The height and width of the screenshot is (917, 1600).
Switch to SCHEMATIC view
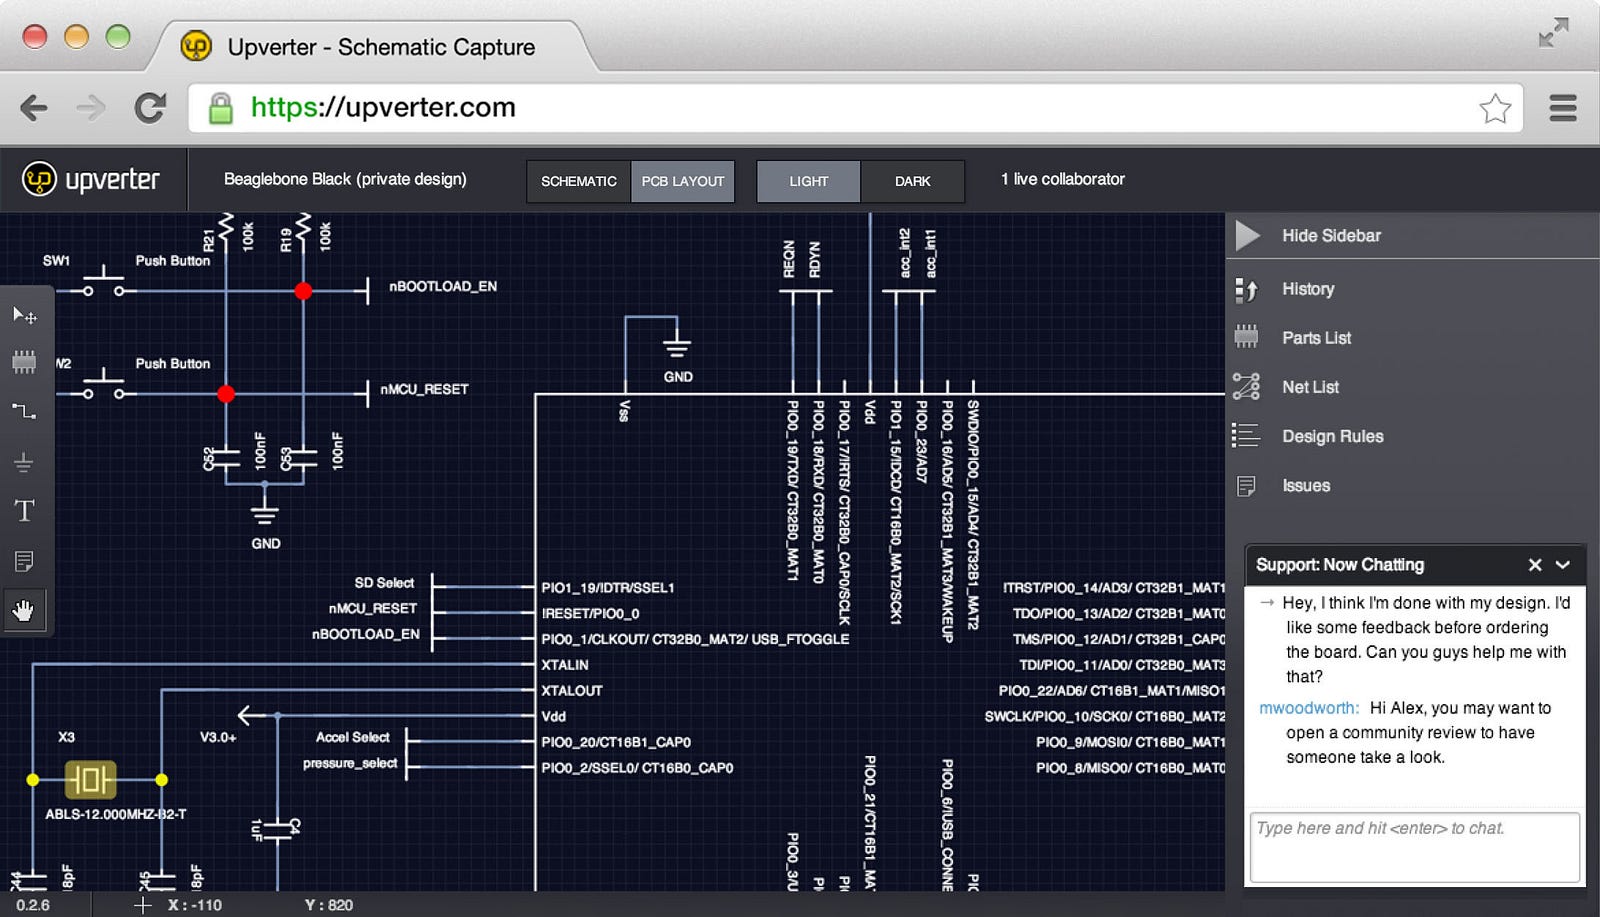pos(579,182)
